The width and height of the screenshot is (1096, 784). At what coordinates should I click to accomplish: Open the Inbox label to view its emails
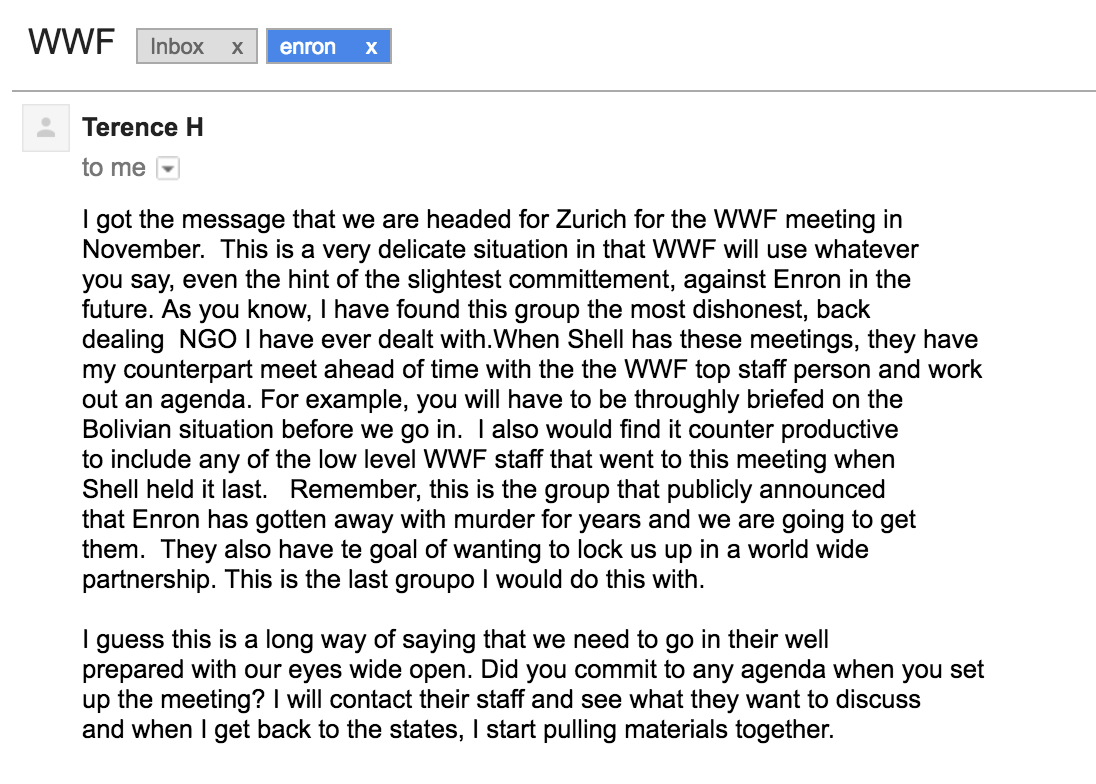pos(180,46)
